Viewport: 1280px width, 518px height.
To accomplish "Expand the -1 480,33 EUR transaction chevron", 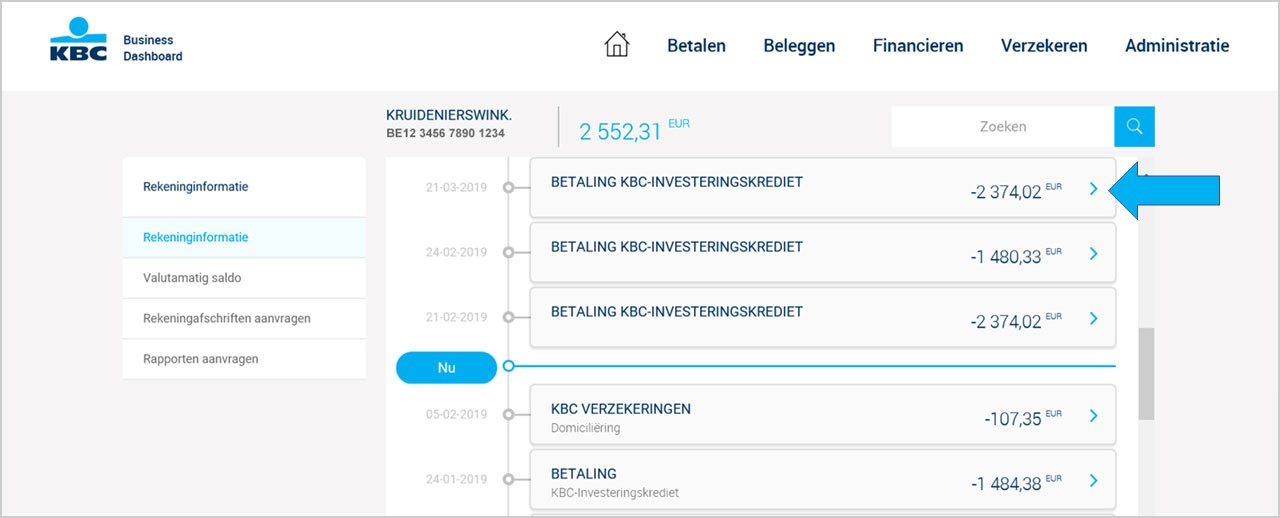I will pyautogui.click(x=1093, y=254).
